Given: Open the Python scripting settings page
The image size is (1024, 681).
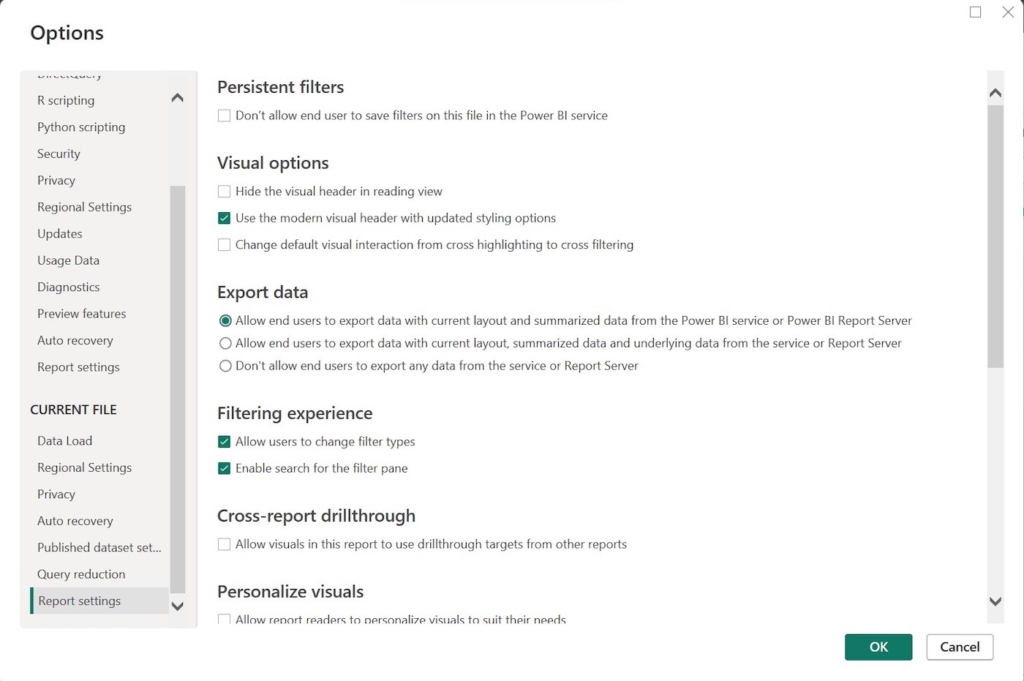Looking at the screenshot, I should (x=81, y=127).
